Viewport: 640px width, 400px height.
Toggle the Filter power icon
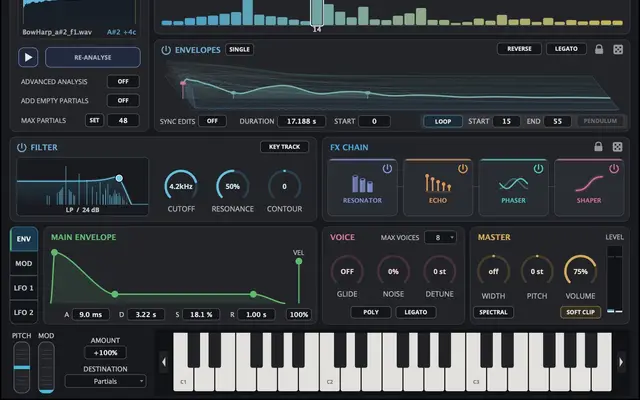21,147
